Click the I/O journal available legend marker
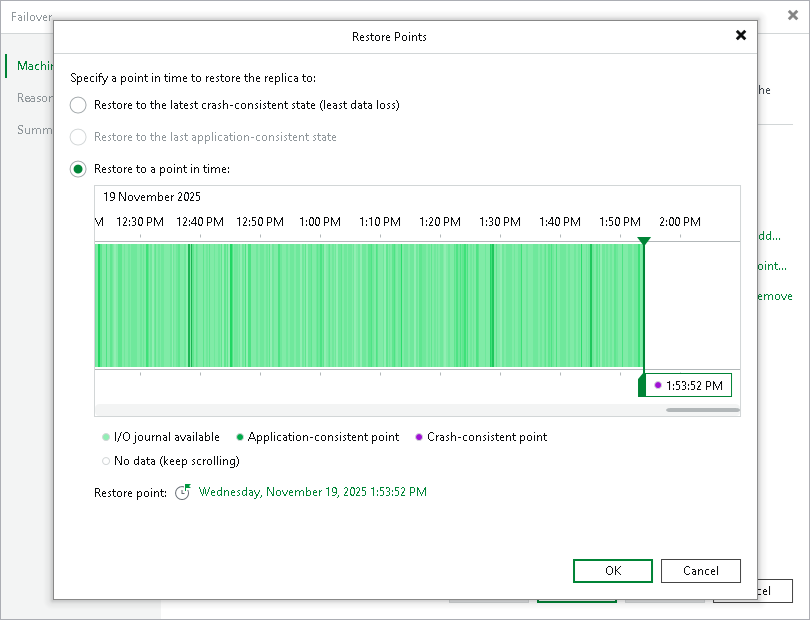 103,437
